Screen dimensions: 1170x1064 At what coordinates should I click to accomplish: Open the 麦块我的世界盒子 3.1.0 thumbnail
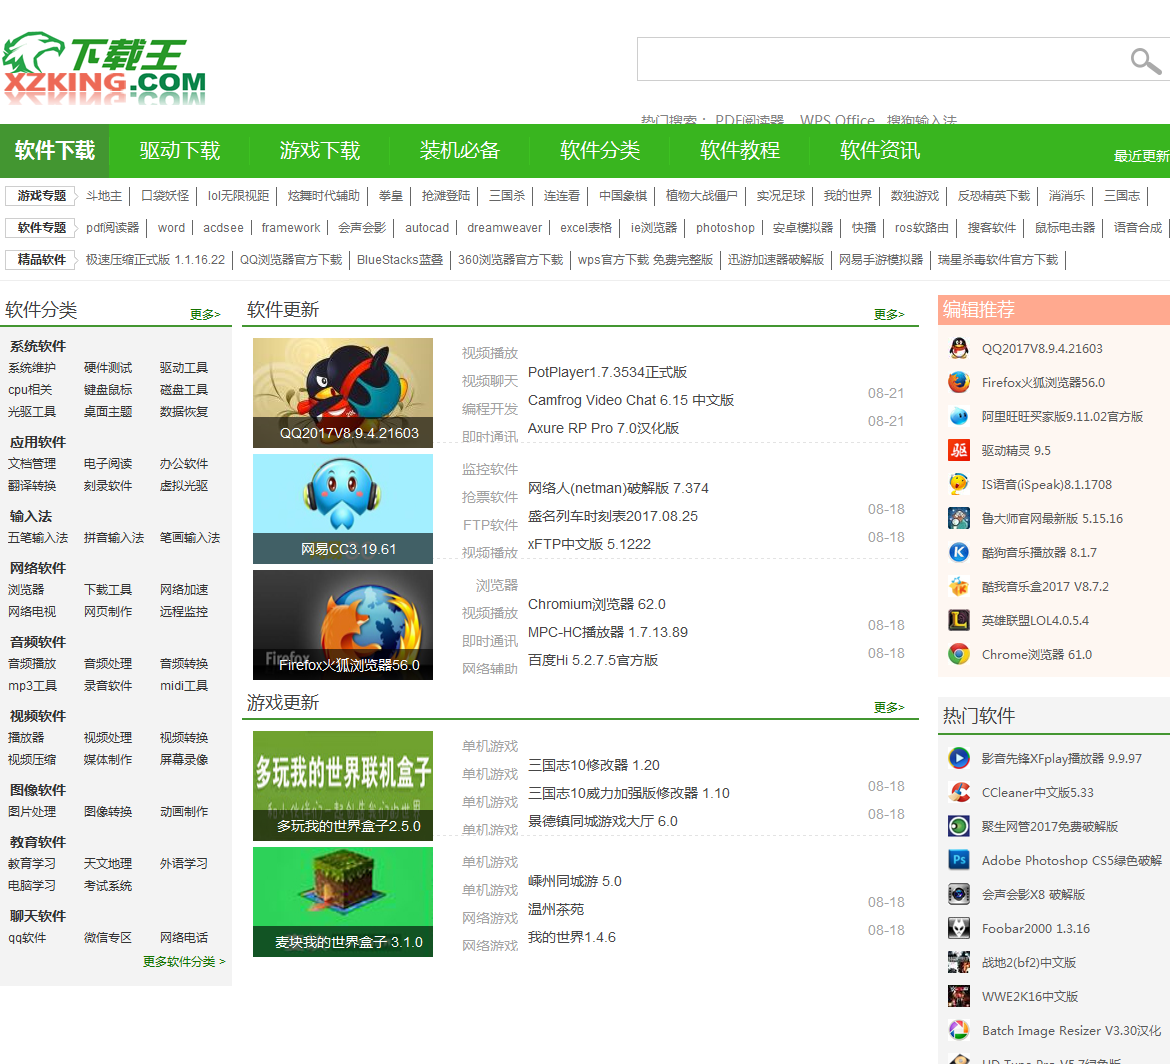(x=343, y=902)
